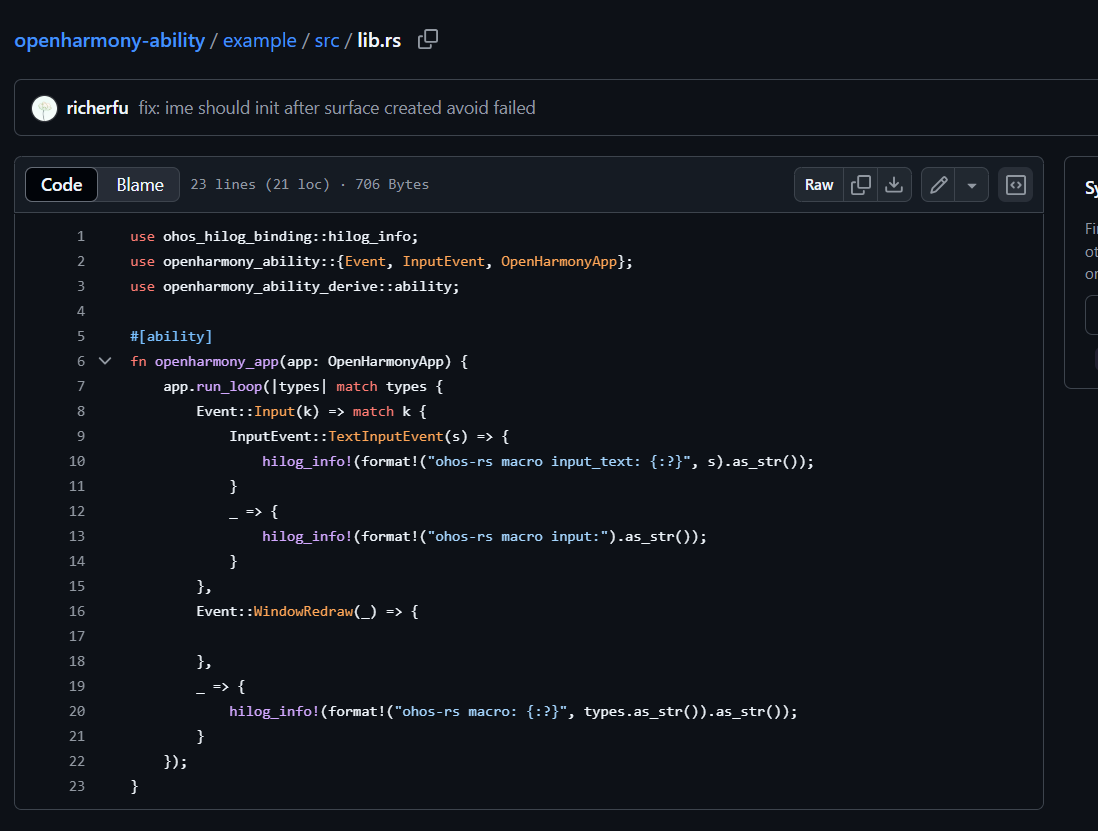This screenshot has height=831, width=1098.
Task: Collapse the openharmony_app function at line 6
Action: coord(105,361)
